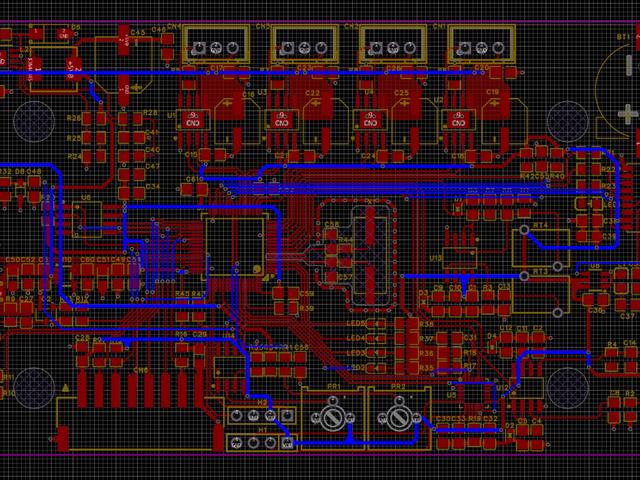Select the bottom-right mounting hole
Viewport: 640px width, 480px height.
click(568, 388)
